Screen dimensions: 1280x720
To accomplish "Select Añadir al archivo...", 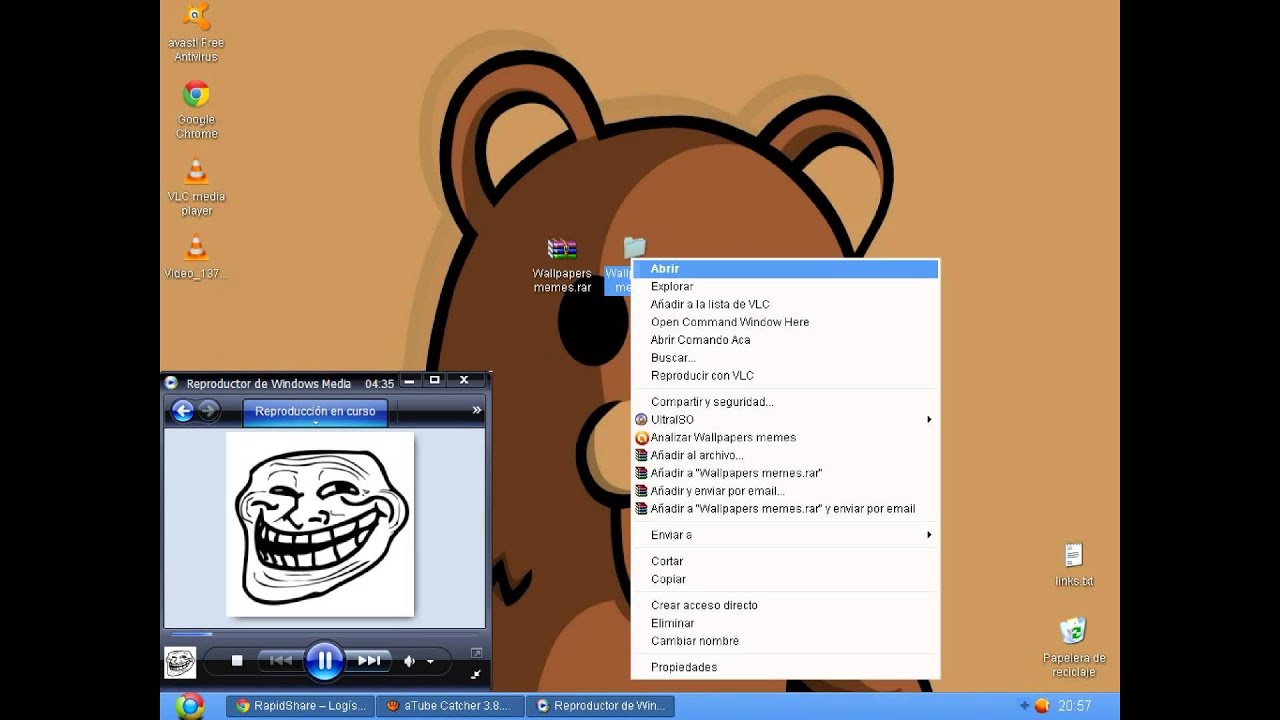I will click(785, 457).
